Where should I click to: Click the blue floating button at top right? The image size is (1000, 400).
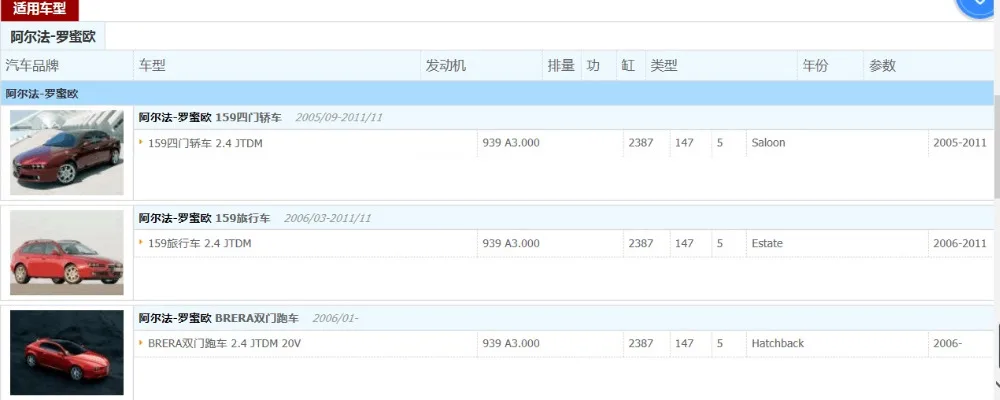point(978,6)
